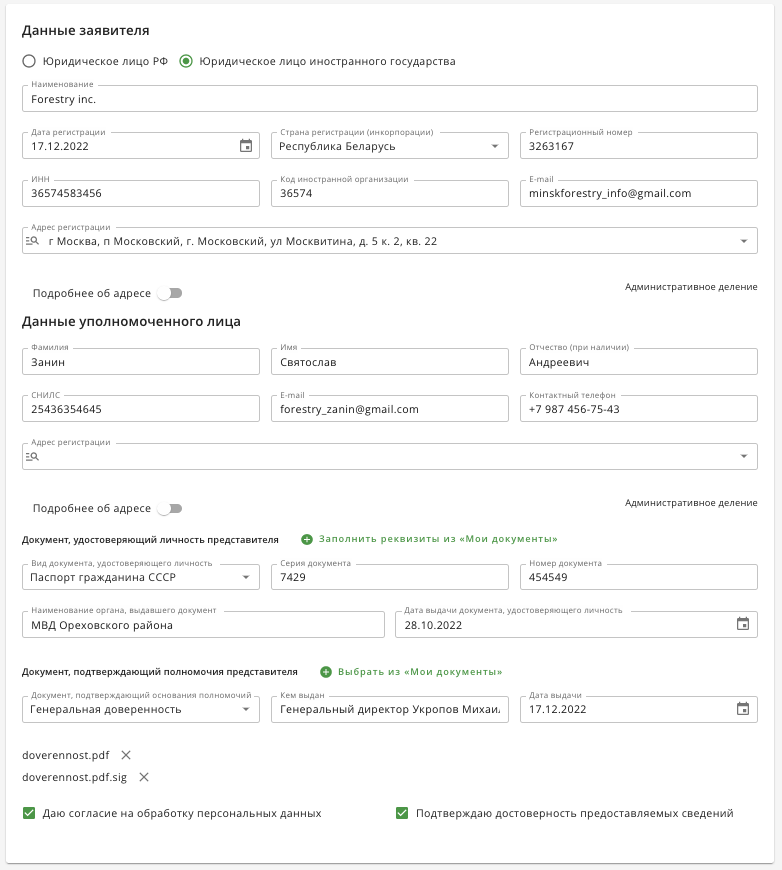The width and height of the screenshot is (782, 870).
Task: Expand authorized person's Адрес регистрации dropdown arrow
Action: point(744,456)
